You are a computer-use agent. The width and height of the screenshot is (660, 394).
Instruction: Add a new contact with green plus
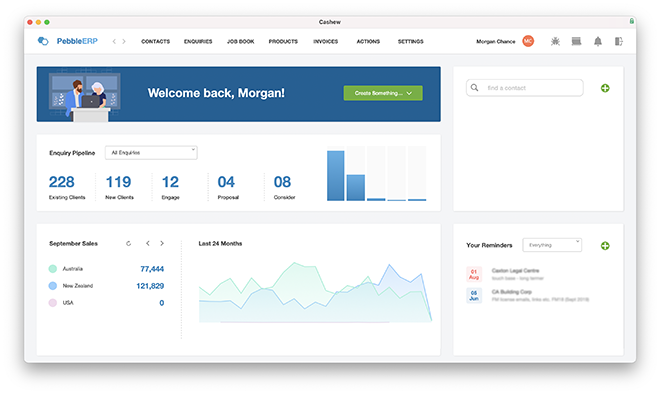point(605,88)
